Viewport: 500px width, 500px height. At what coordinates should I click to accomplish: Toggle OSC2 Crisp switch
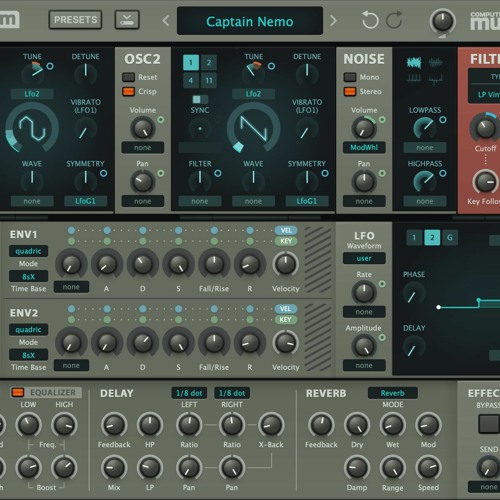(x=128, y=91)
